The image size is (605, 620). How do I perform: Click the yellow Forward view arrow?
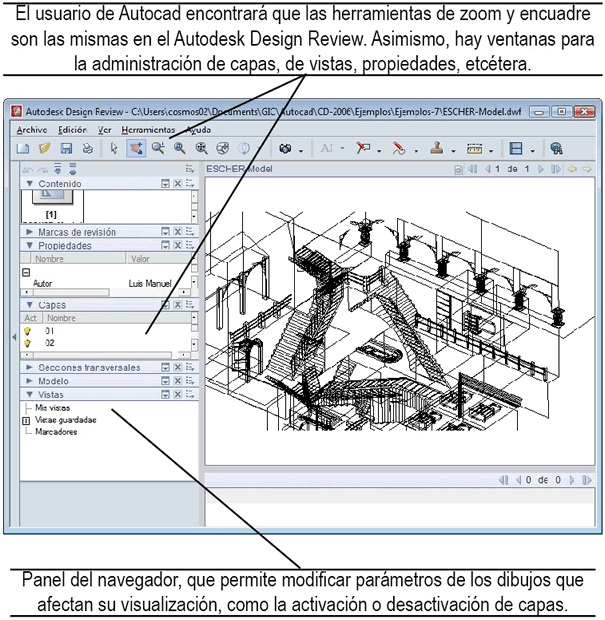click(x=587, y=169)
